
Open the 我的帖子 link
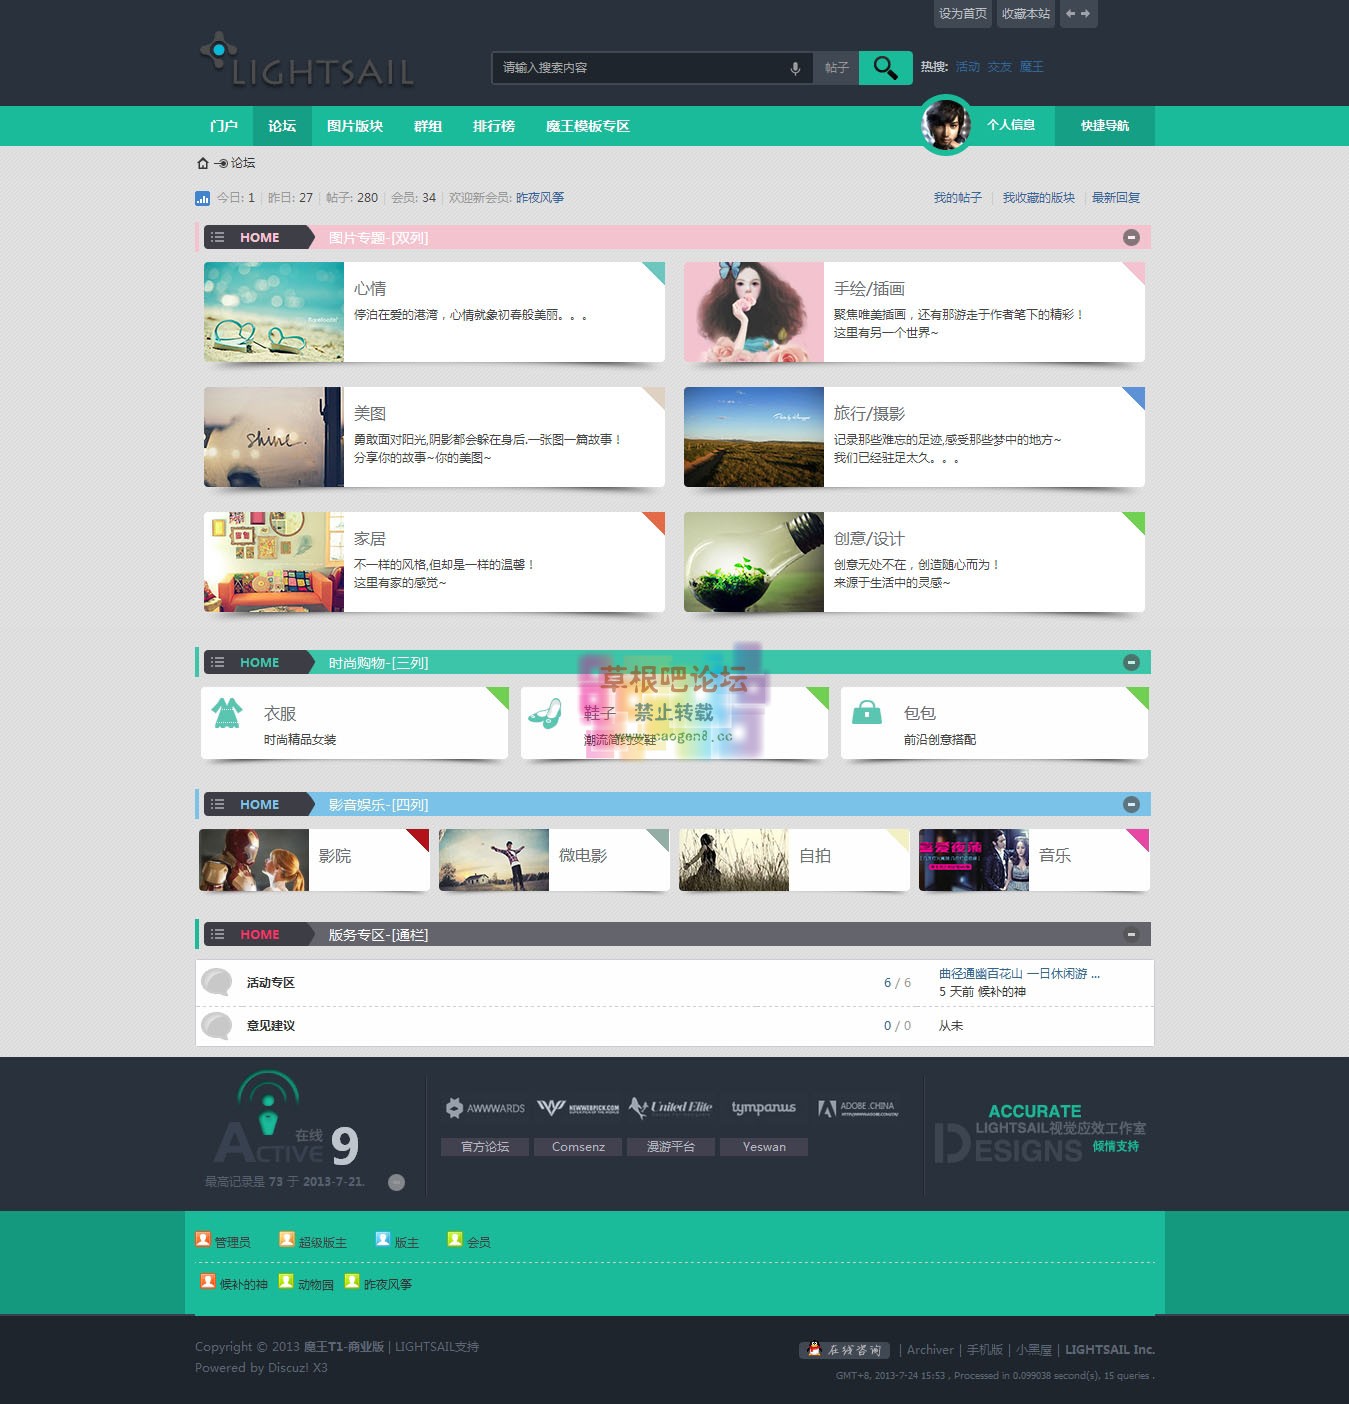(x=957, y=198)
